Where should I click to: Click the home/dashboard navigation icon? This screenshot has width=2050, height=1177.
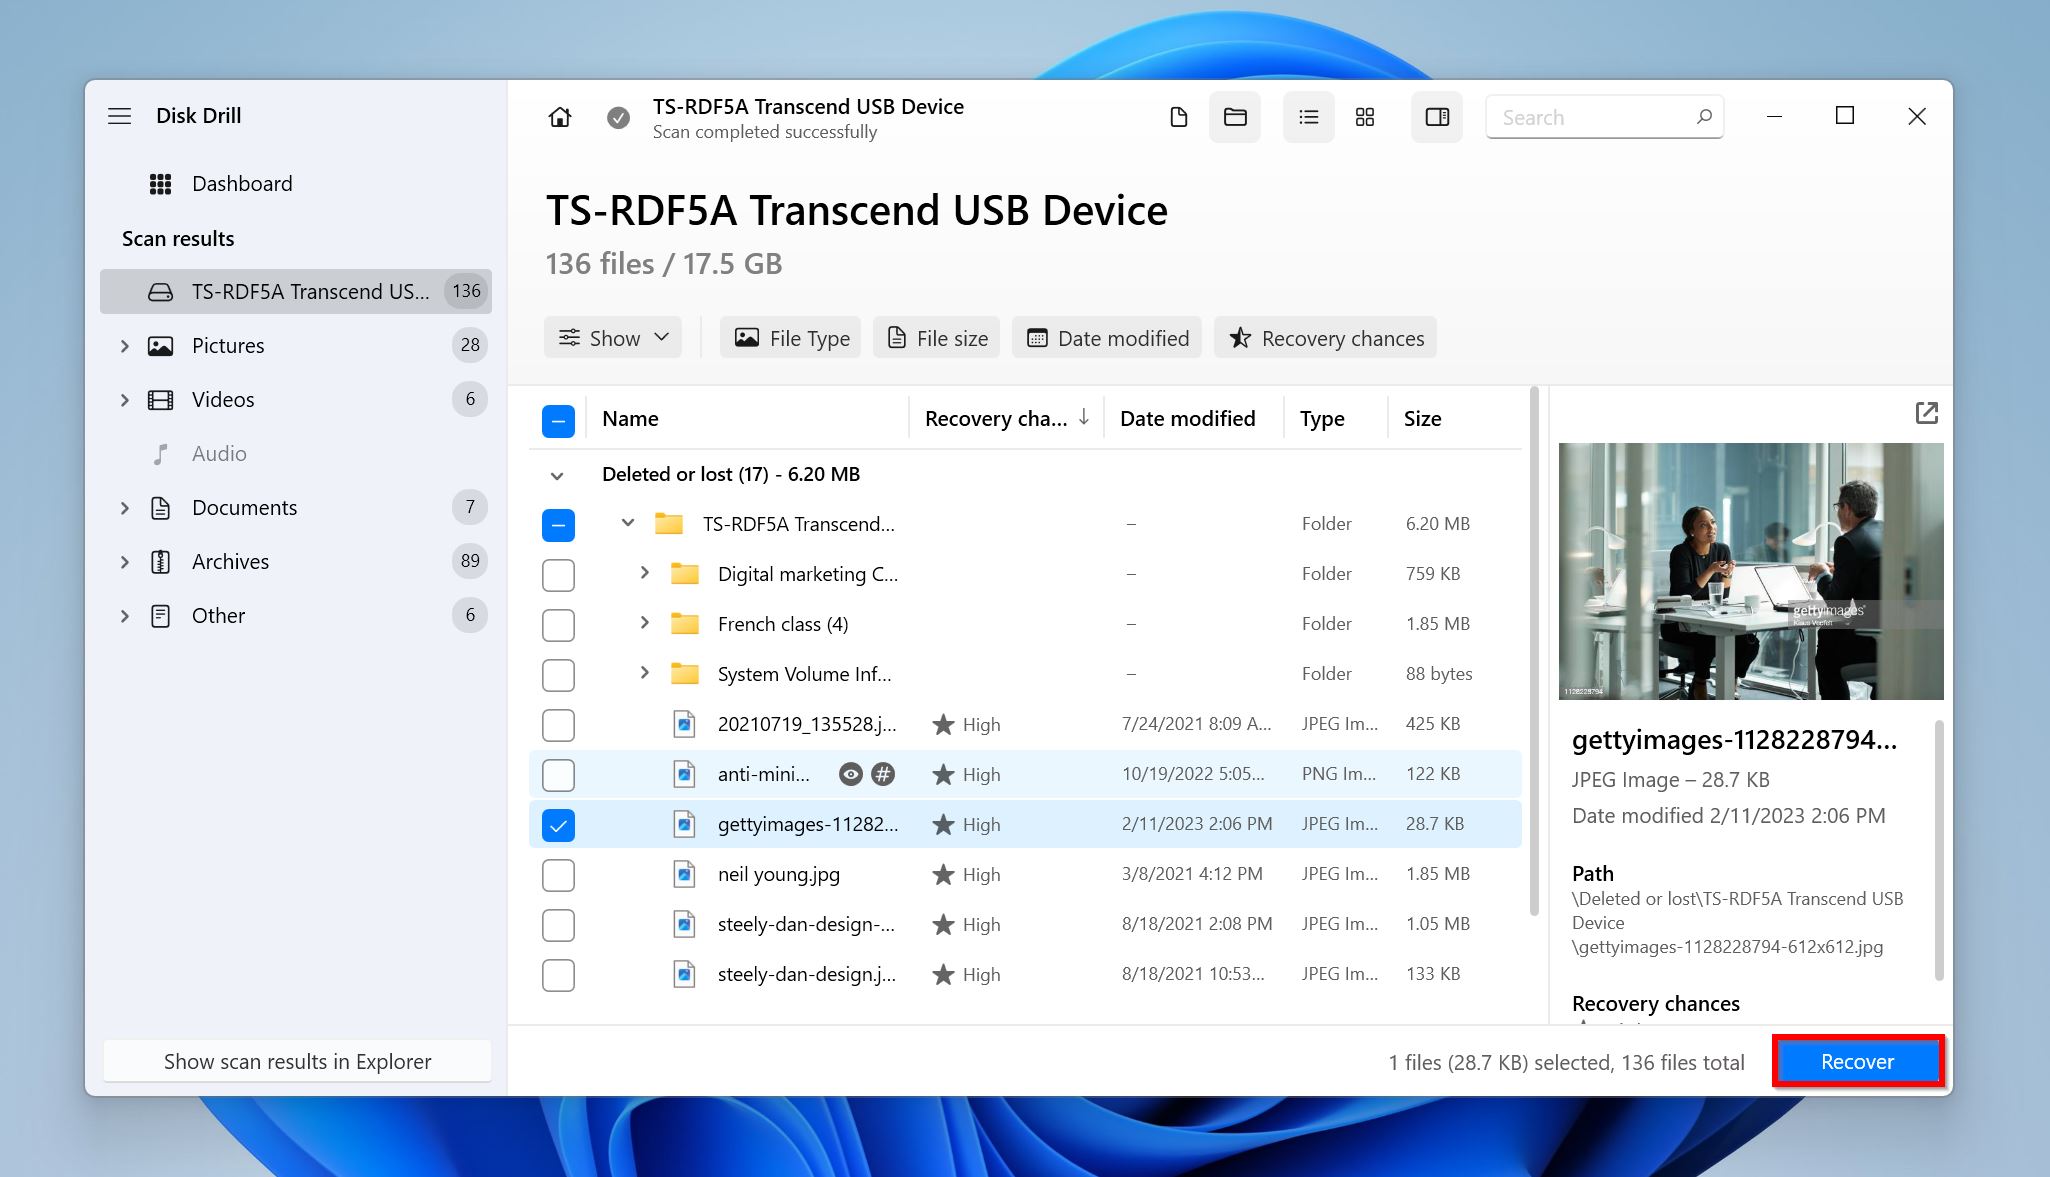(x=560, y=117)
